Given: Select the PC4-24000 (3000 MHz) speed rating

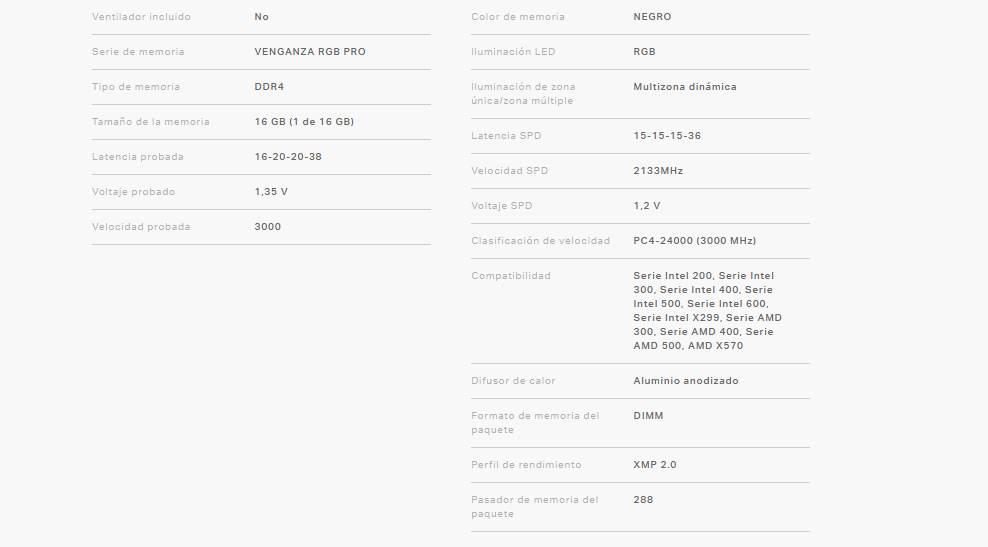Looking at the screenshot, I should 694,241.
